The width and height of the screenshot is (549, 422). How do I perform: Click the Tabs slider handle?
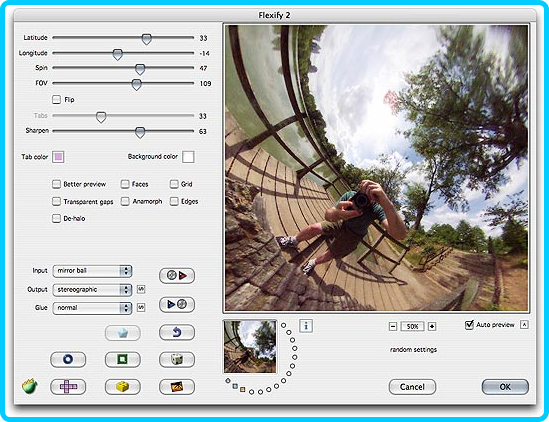coord(101,117)
